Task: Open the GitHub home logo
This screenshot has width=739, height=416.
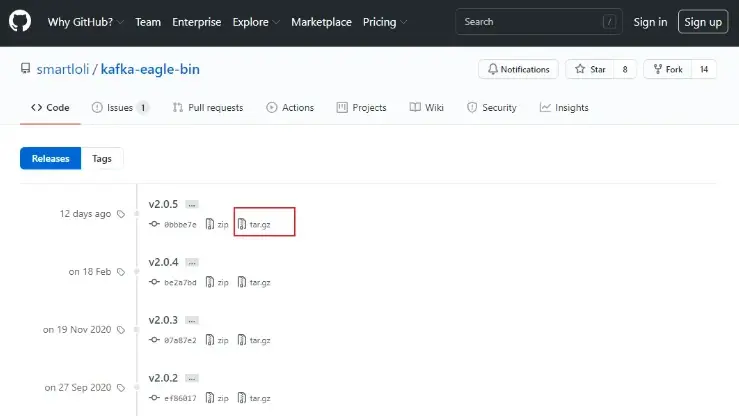Action: [20, 22]
